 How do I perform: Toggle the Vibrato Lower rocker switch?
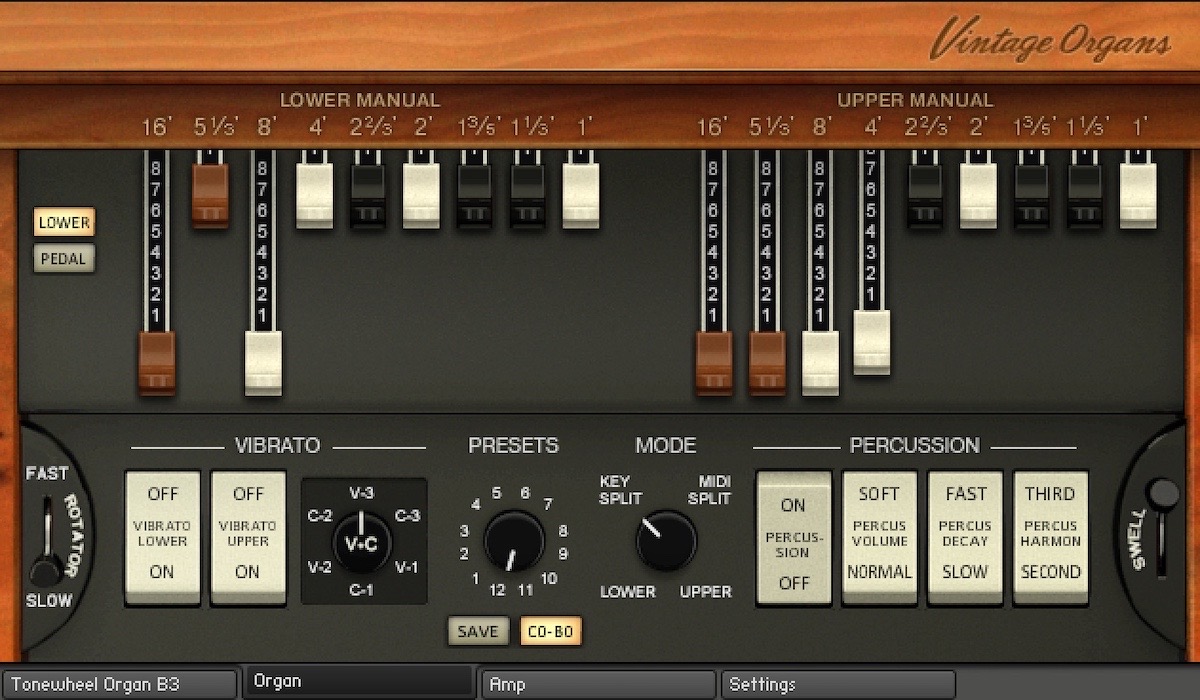(163, 538)
